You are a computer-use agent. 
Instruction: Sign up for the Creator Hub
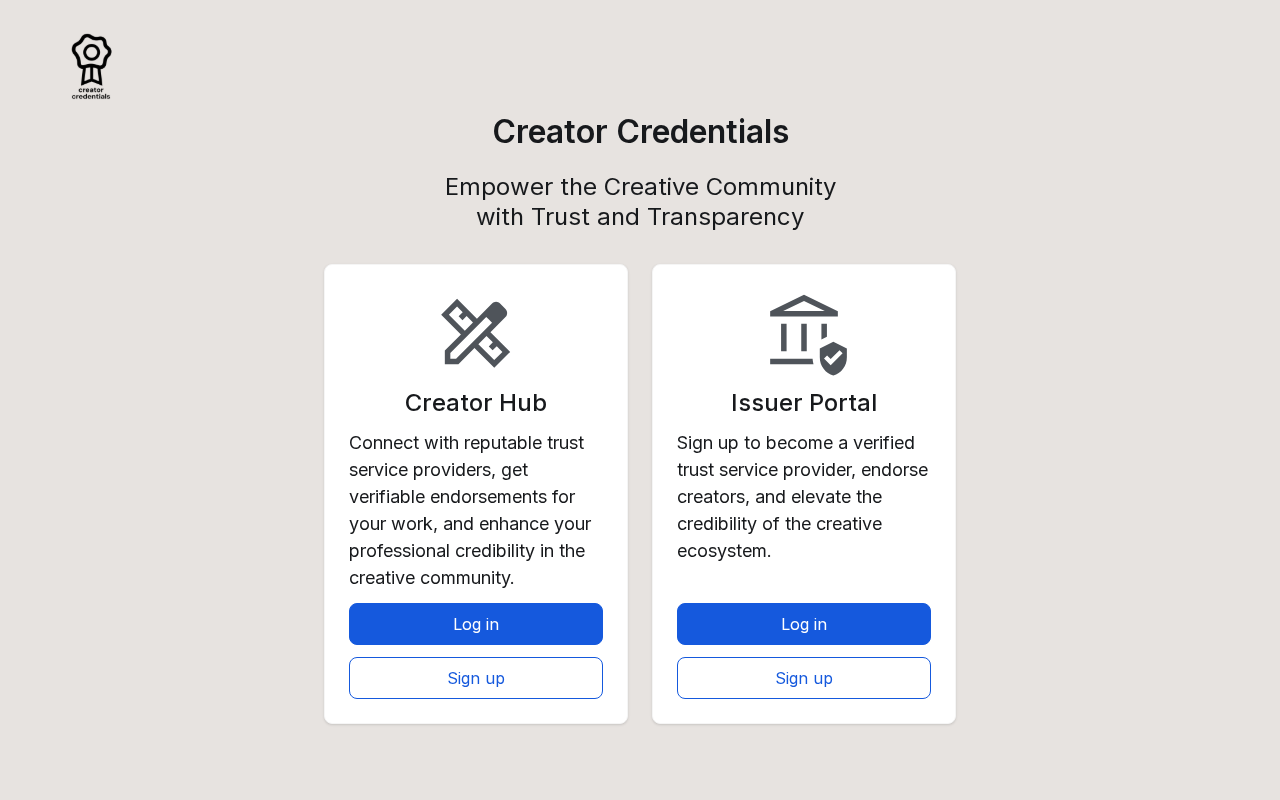coord(476,678)
